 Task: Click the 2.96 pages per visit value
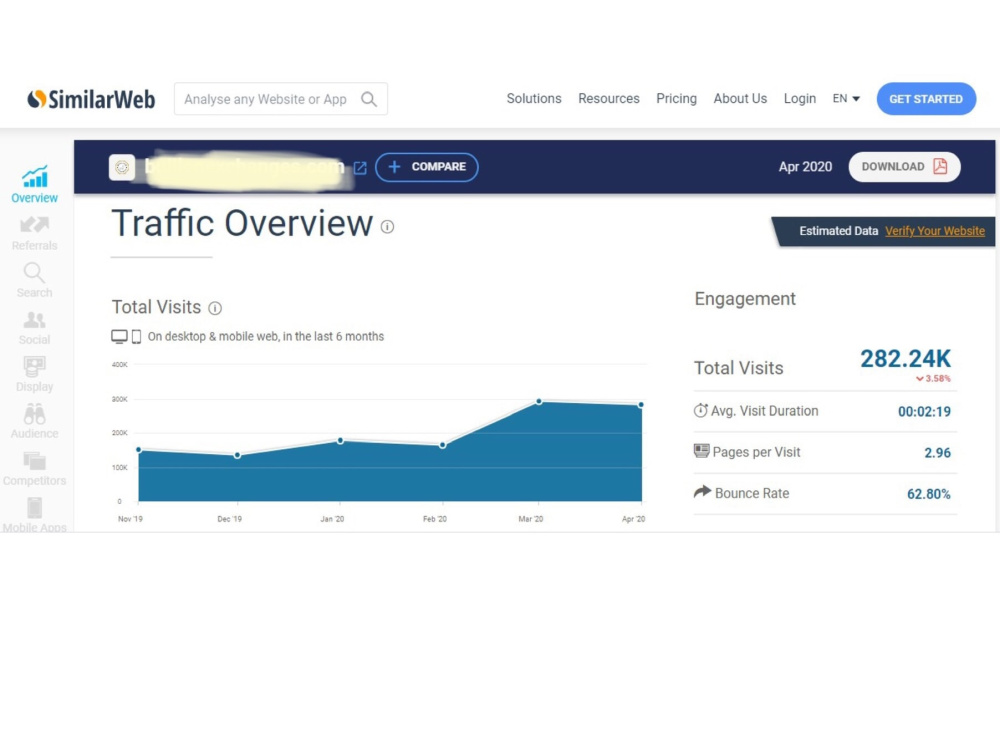[x=938, y=453]
